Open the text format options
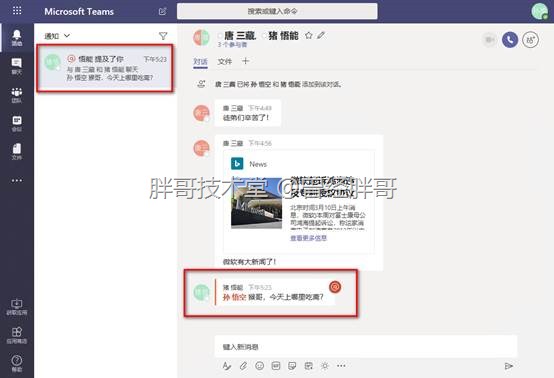 pos(226,366)
